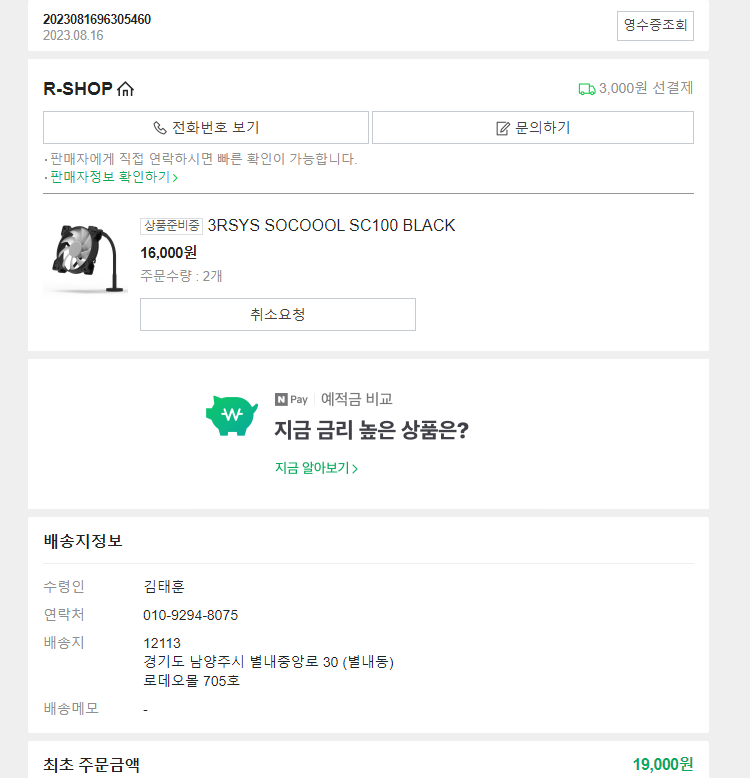Click the 지금 금리 높은 상품은? headline
750x778 pixels.
click(x=371, y=431)
